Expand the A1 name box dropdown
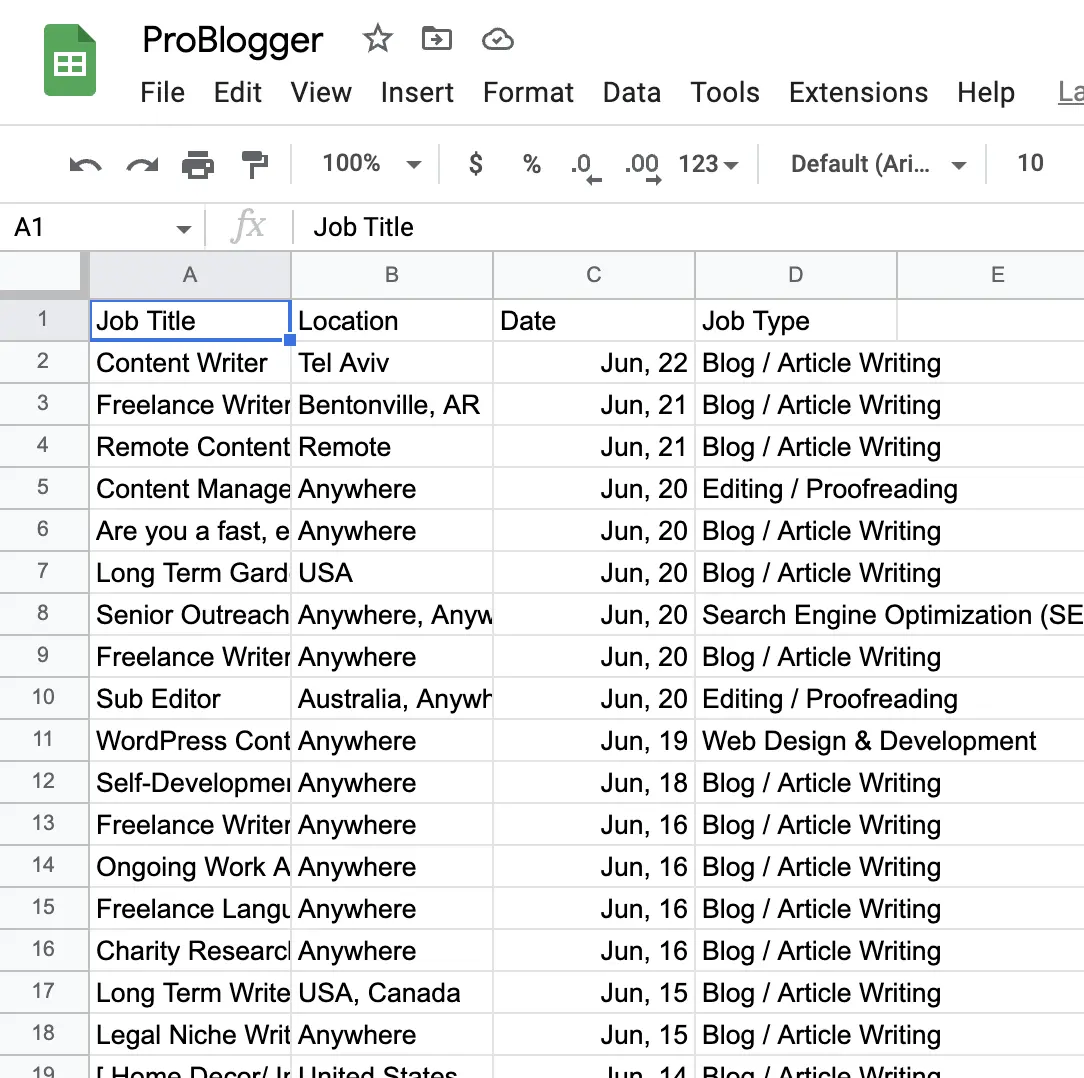The width and height of the screenshot is (1084, 1078). pyautogui.click(x=183, y=229)
